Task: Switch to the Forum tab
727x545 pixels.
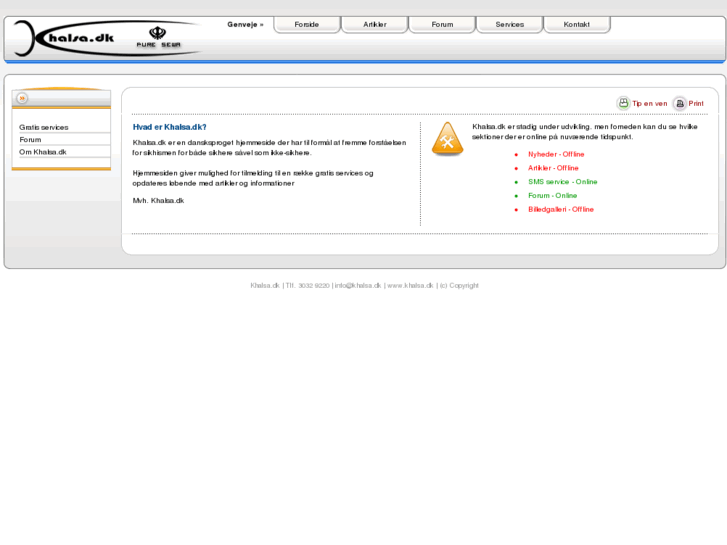Action: coord(442,25)
